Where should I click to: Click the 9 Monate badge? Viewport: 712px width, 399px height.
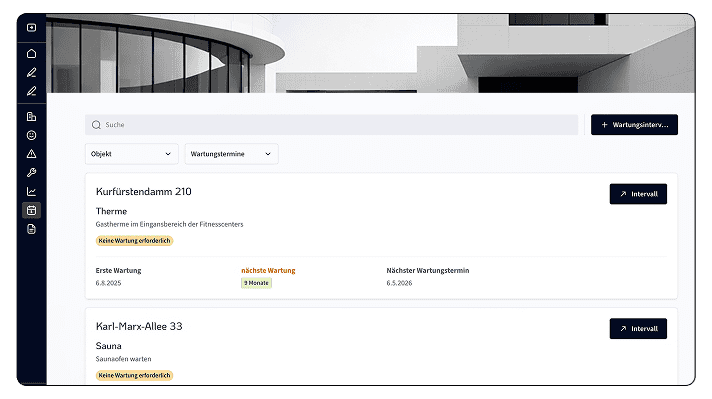257,283
